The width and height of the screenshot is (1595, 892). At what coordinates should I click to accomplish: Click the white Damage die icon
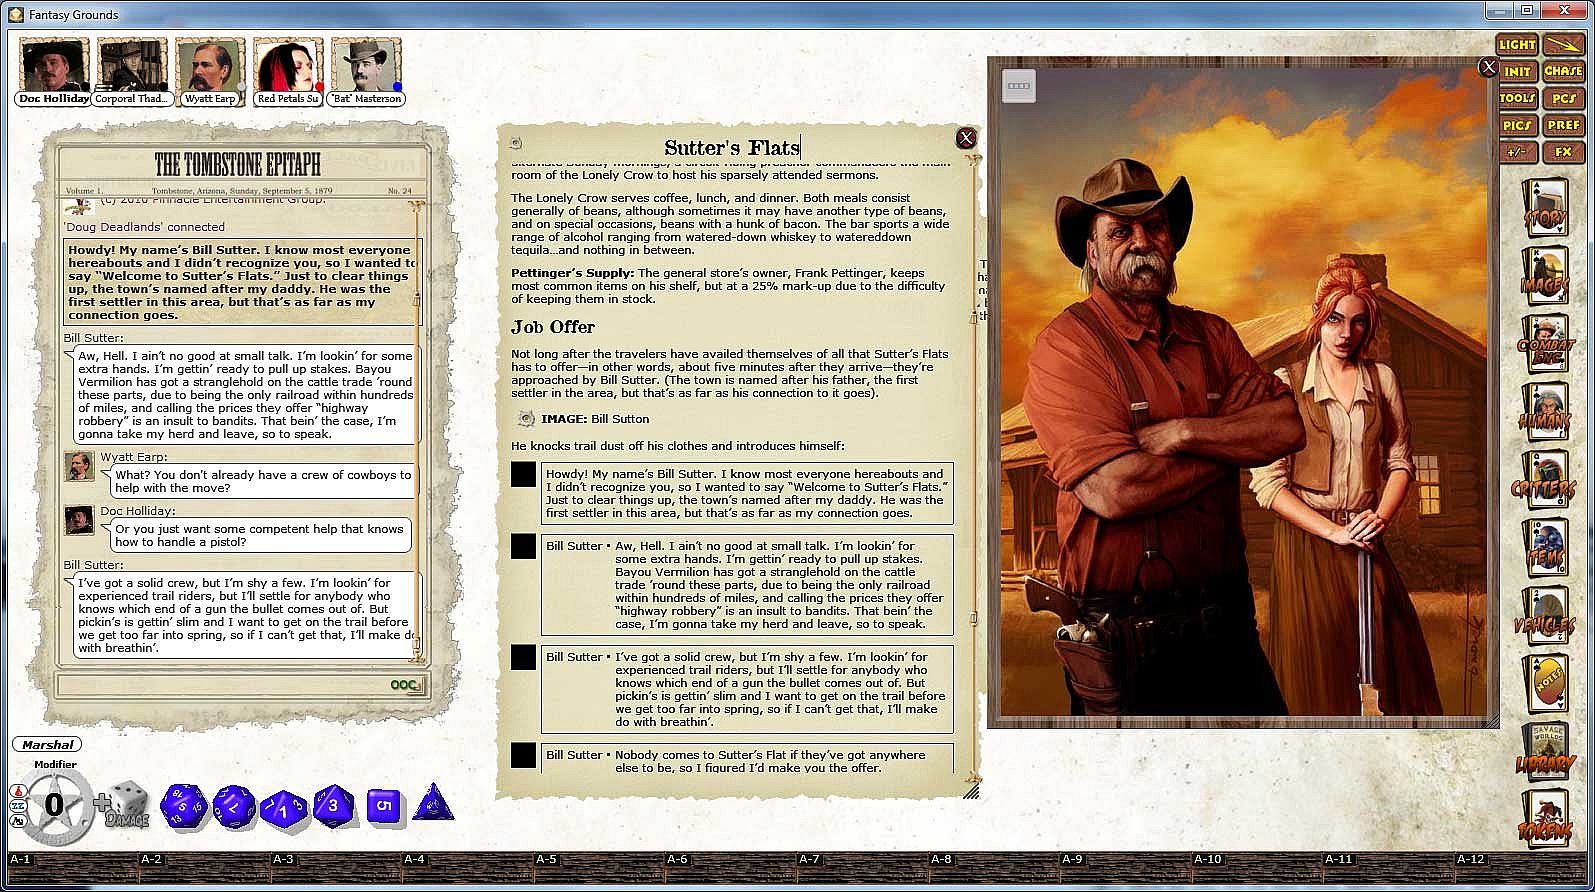(x=127, y=803)
